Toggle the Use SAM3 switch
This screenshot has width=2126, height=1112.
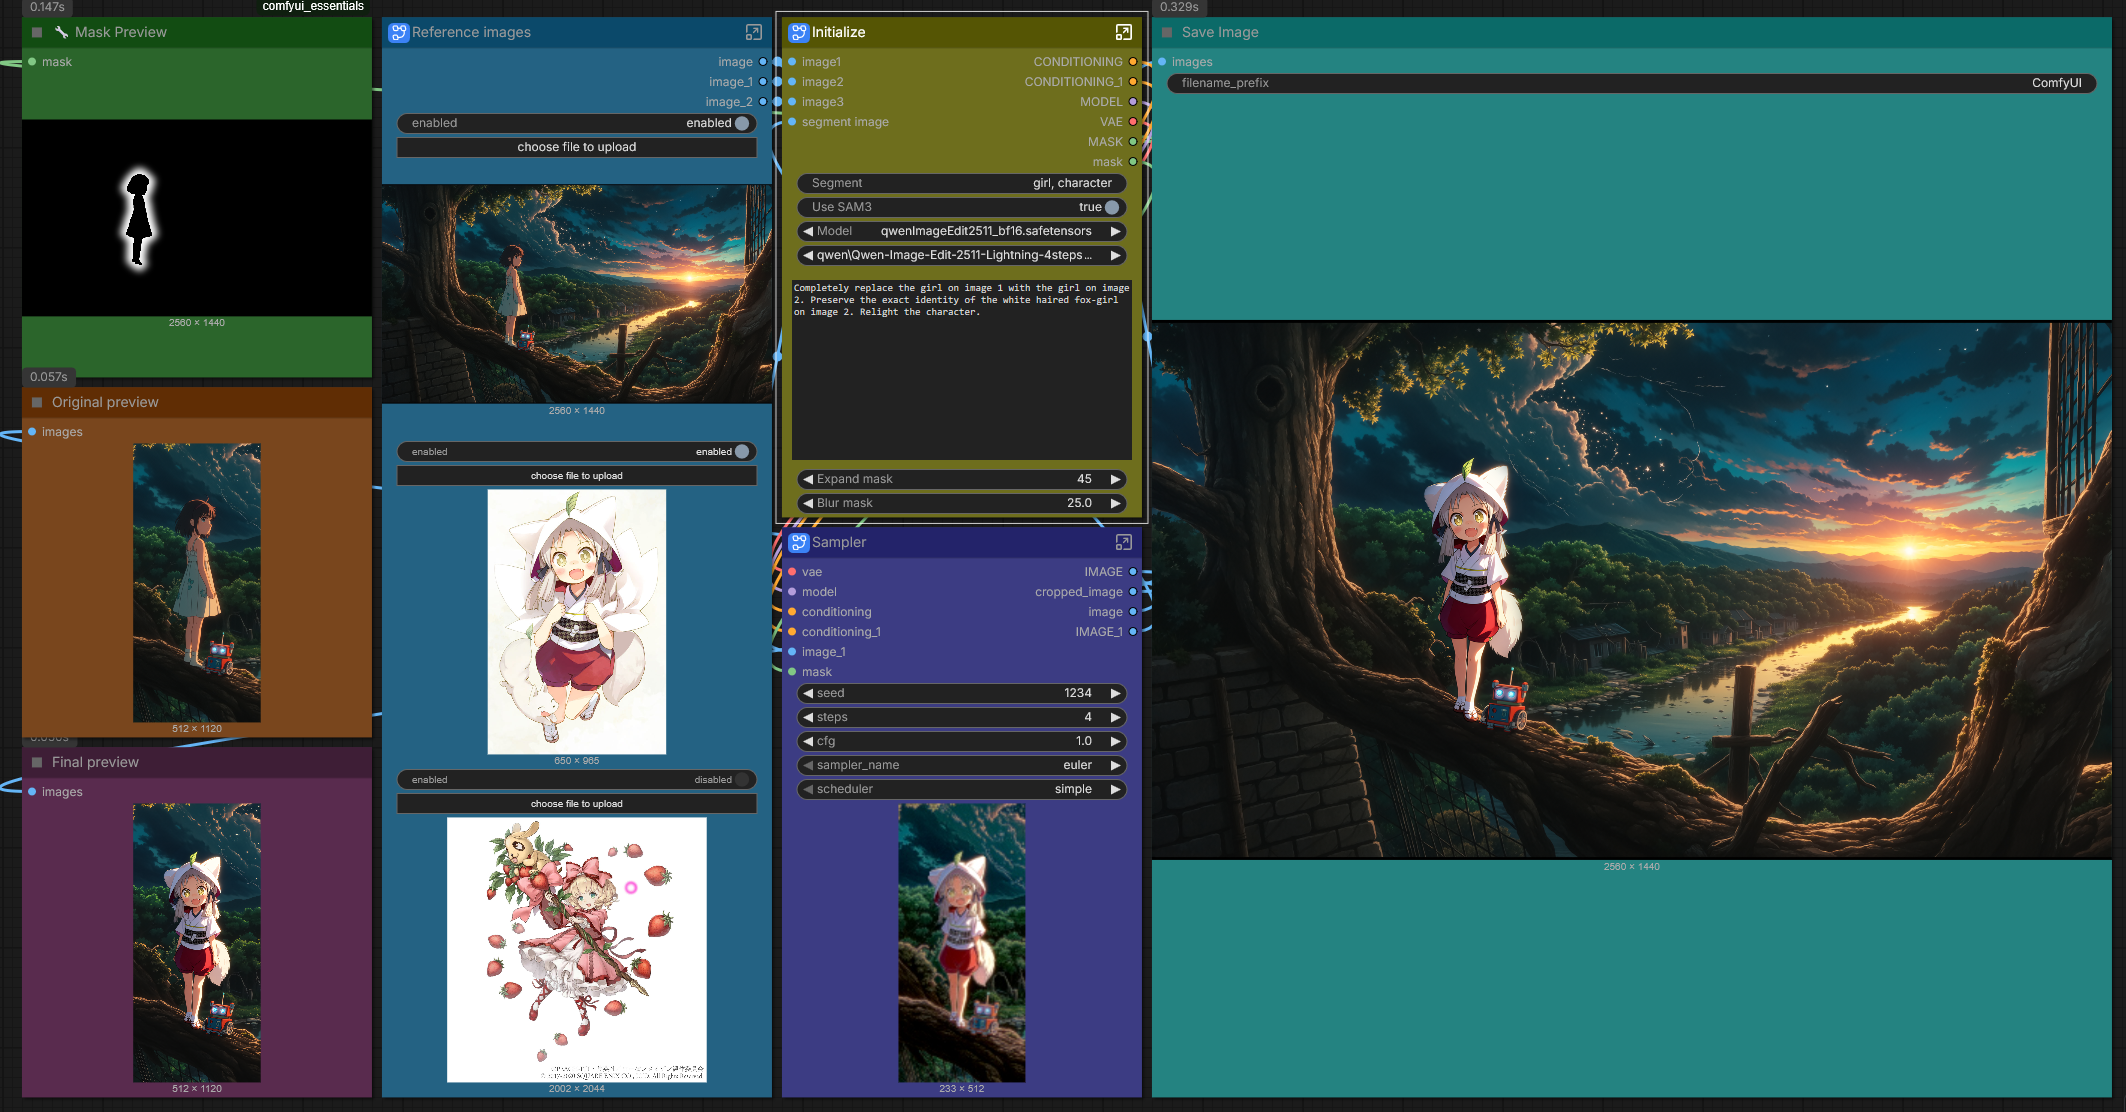point(1111,207)
